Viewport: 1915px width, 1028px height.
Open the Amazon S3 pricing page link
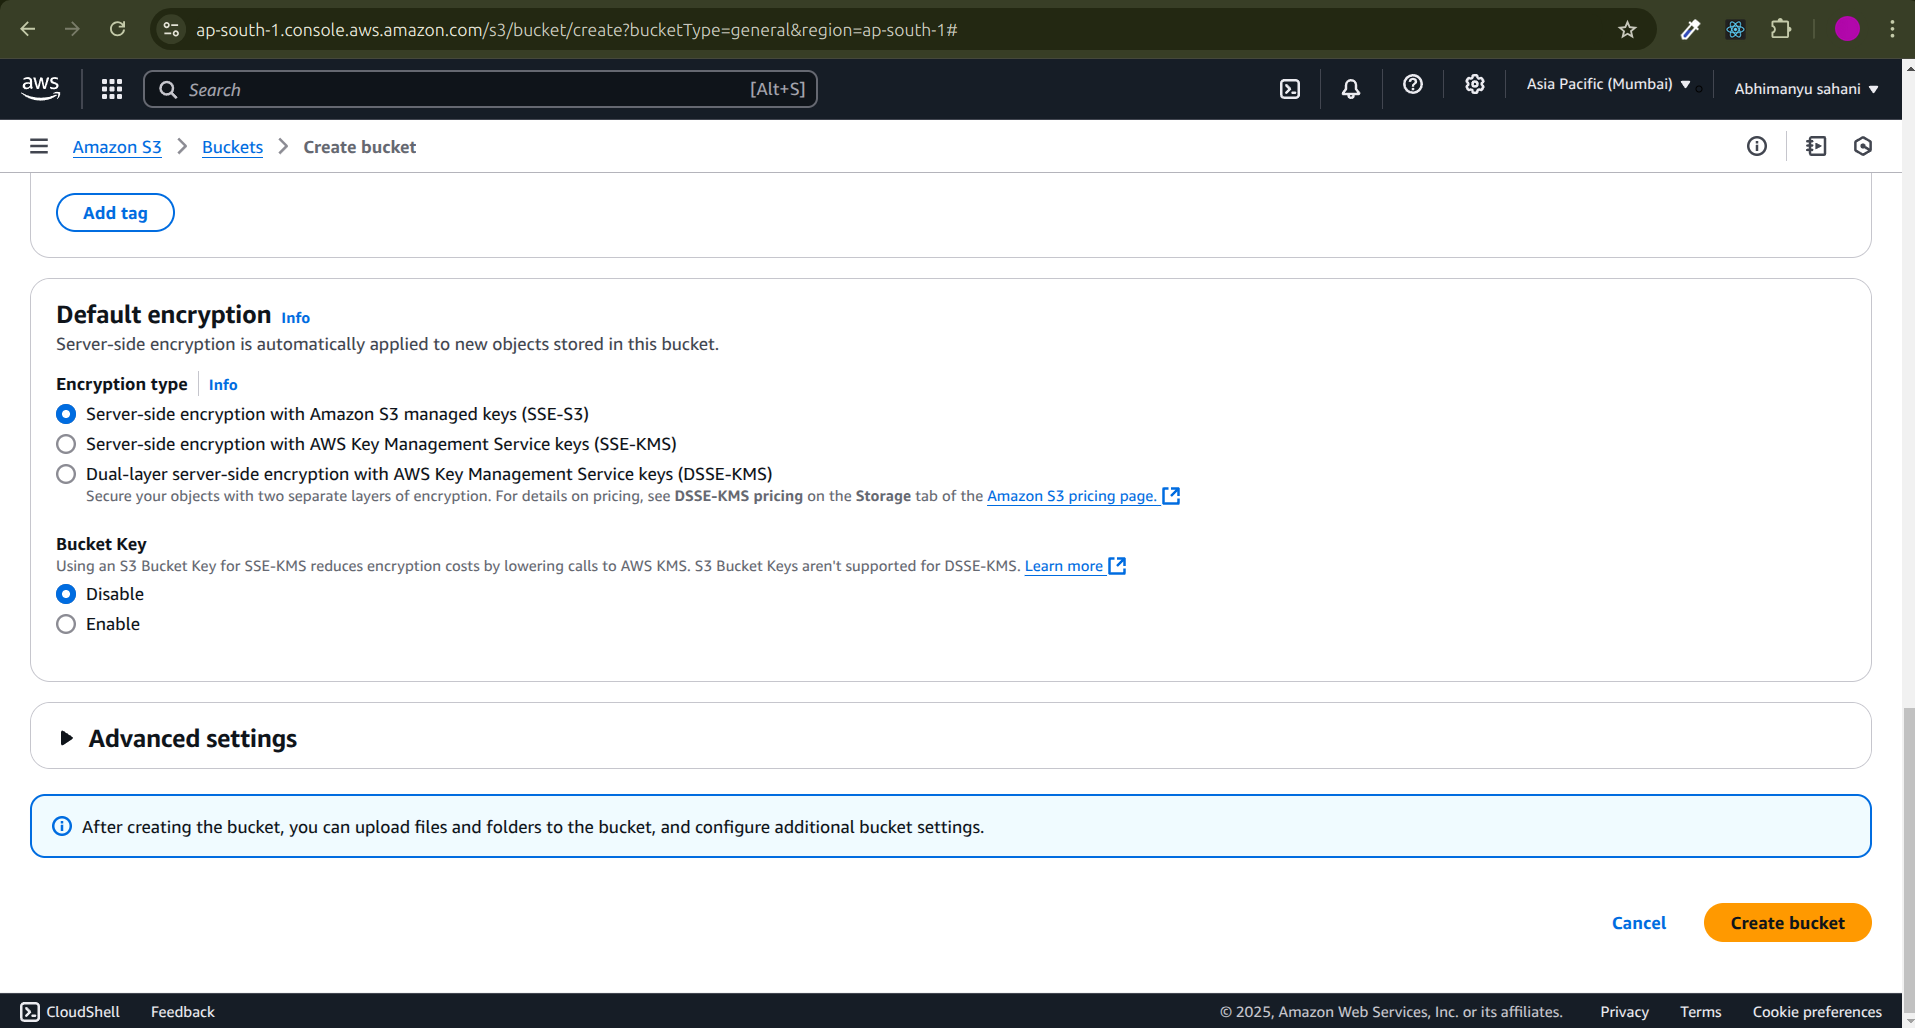pos(1083,496)
